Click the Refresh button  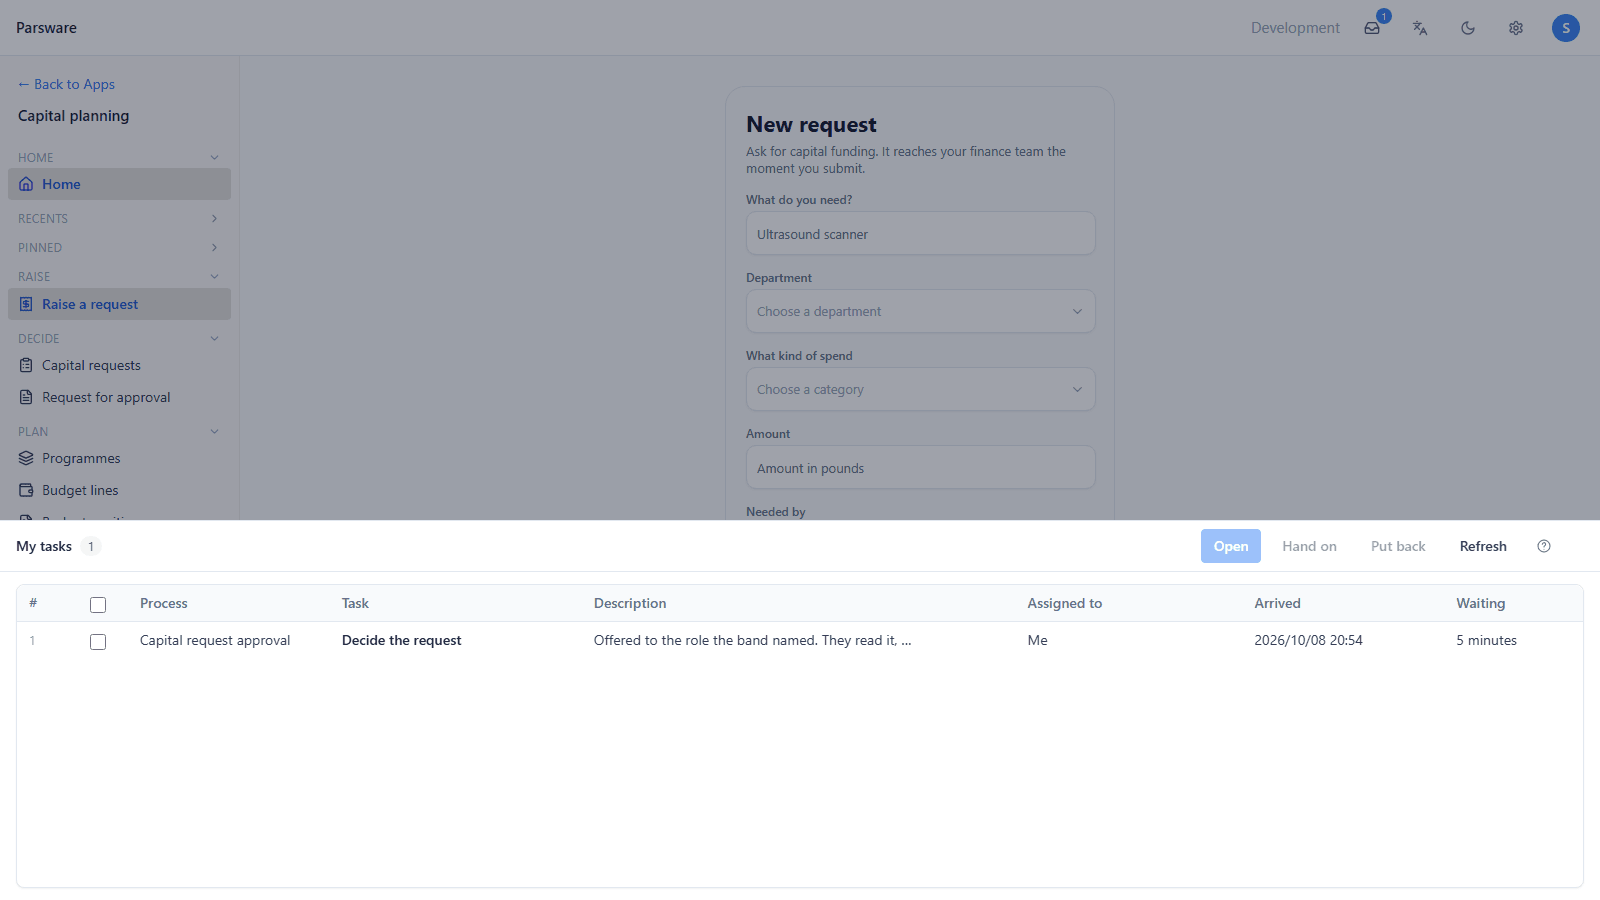1482,546
